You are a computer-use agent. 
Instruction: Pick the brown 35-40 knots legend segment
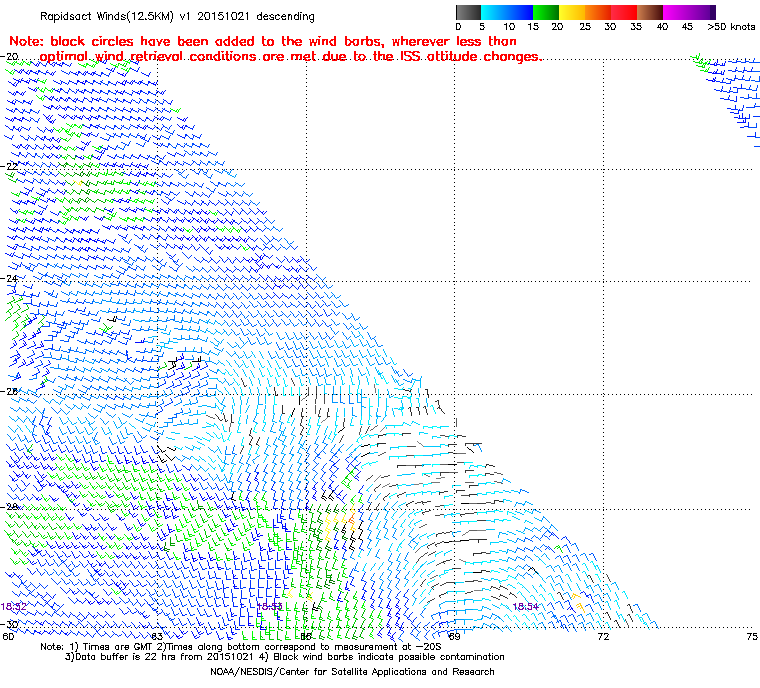650,12
